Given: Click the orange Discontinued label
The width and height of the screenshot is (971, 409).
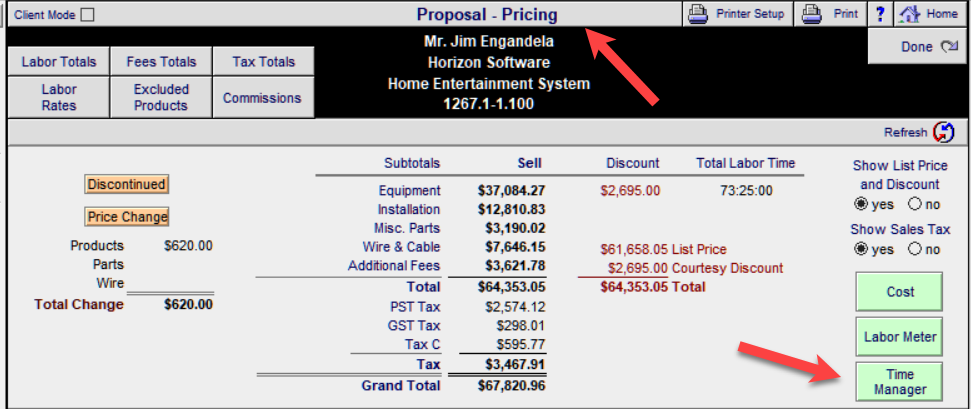Looking at the screenshot, I should point(126,184).
